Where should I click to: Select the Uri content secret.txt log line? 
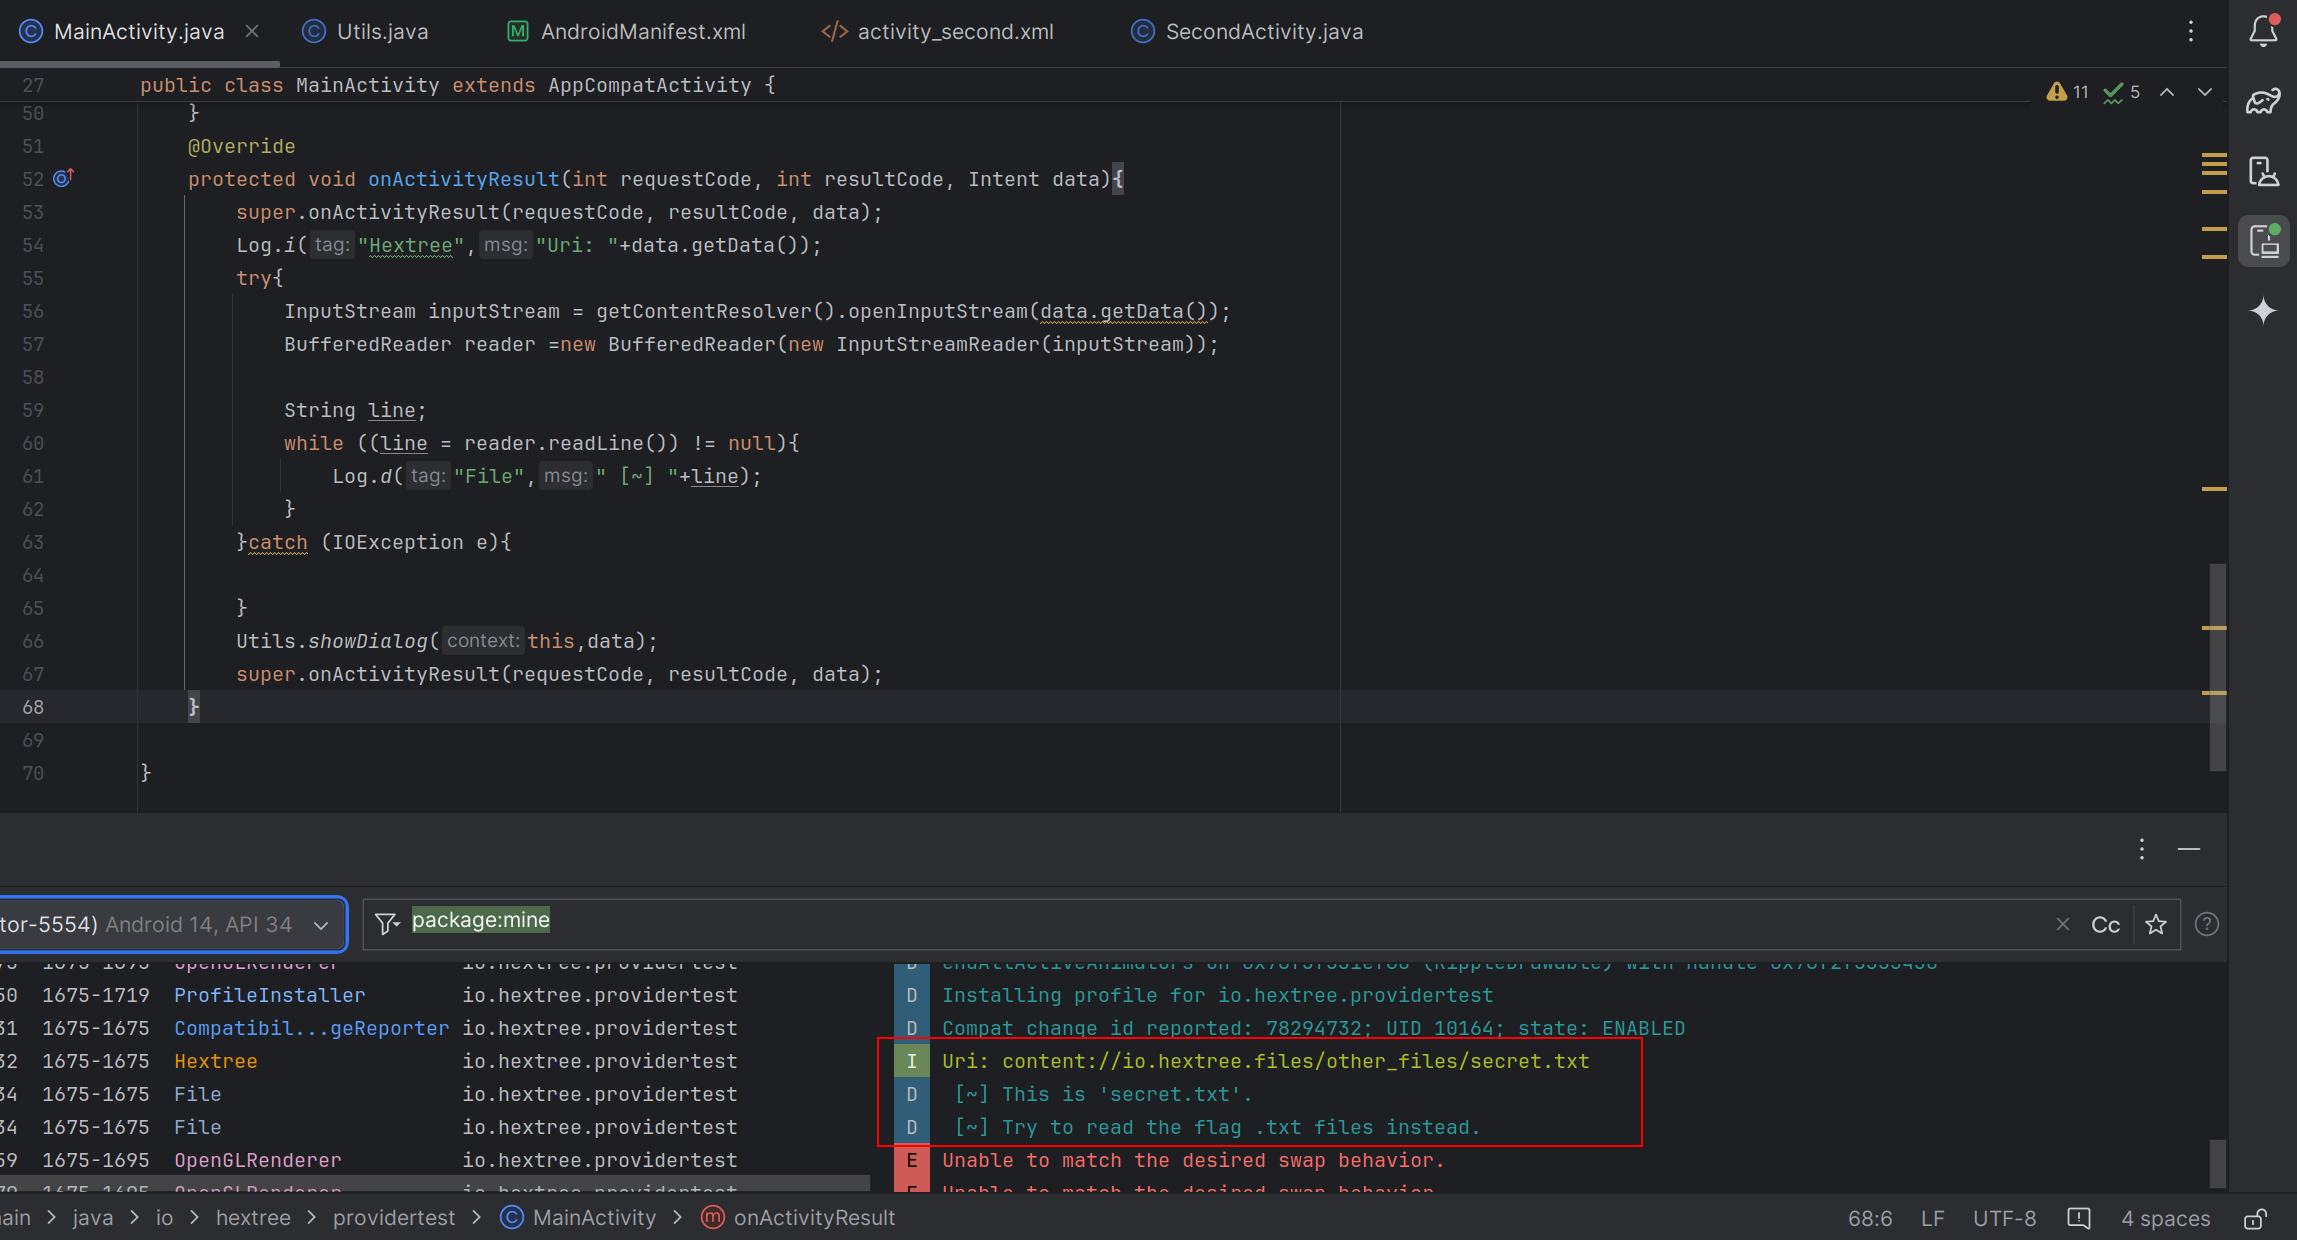point(1265,1061)
